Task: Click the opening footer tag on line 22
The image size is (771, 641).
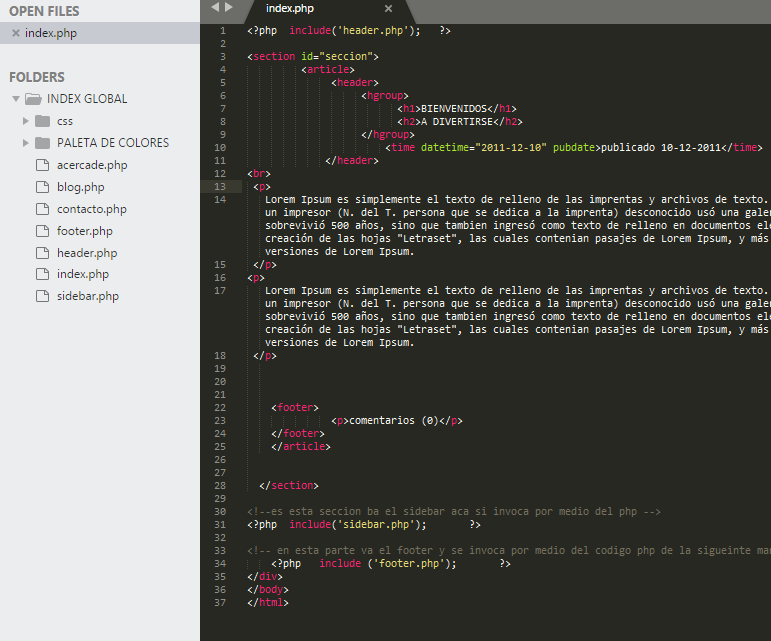Action: coord(295,408)
